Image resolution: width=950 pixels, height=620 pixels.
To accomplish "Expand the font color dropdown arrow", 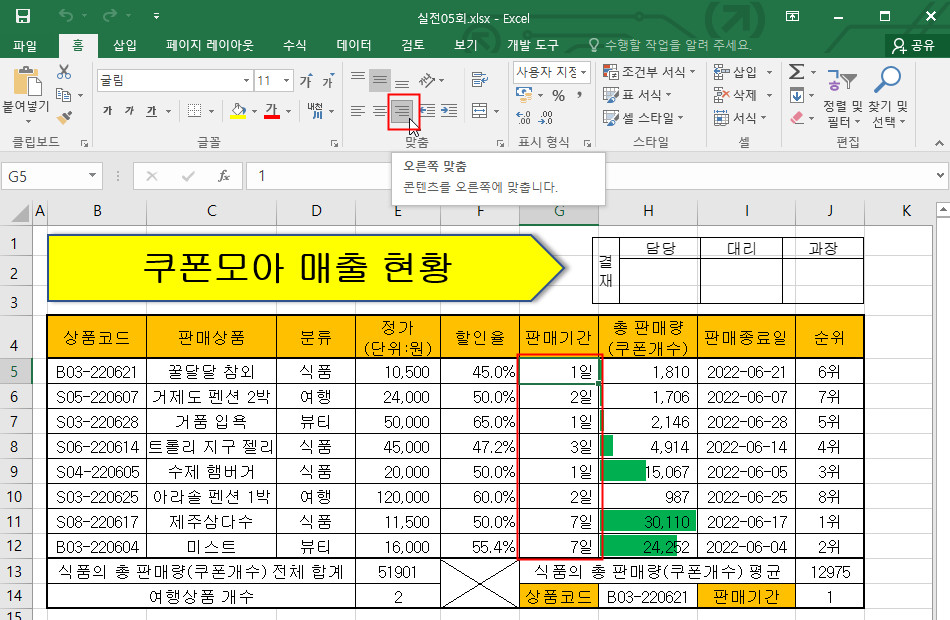I will pos(288,112).
